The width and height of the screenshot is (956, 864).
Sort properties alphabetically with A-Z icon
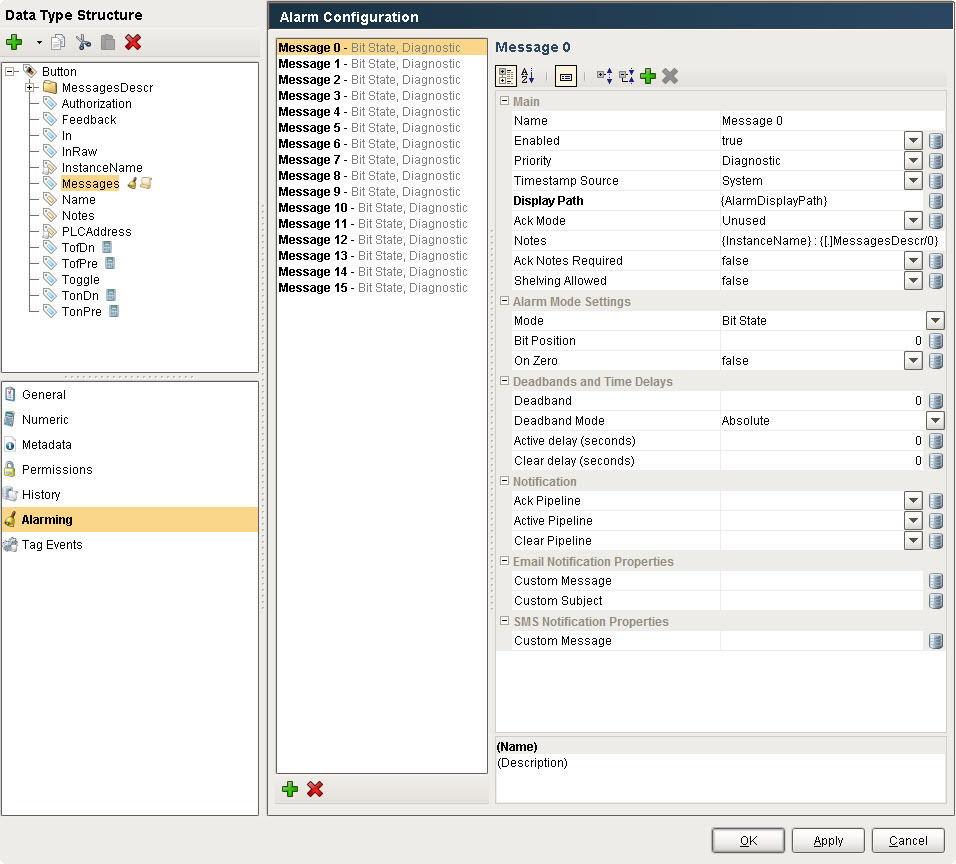coord(529,76)
